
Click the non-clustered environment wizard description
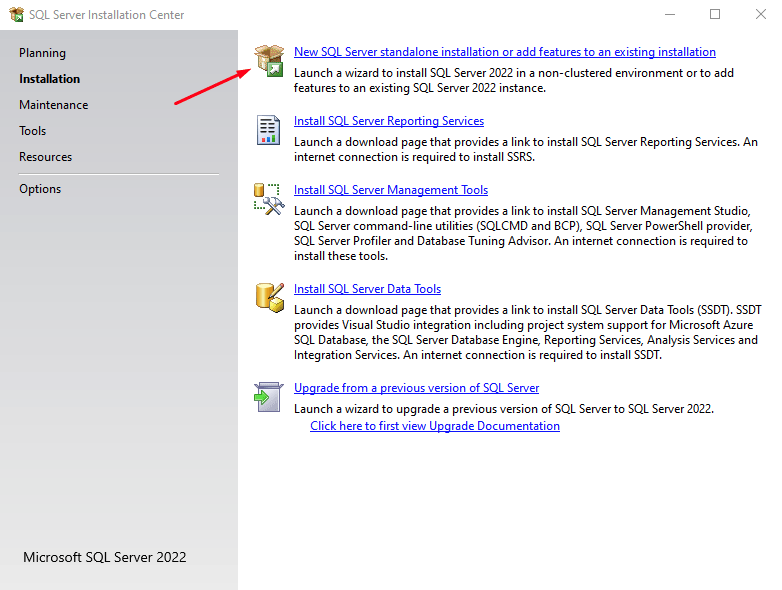point(514,80)
